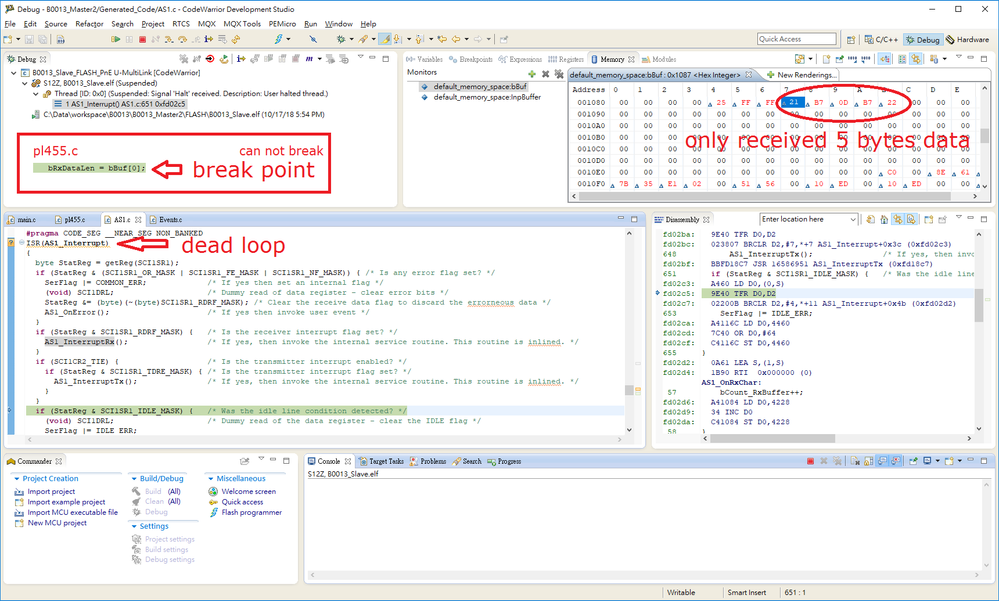999x601 pixels.
Task: Toggle Memory Monitors pane icon
Action: [x=884, y=59]
